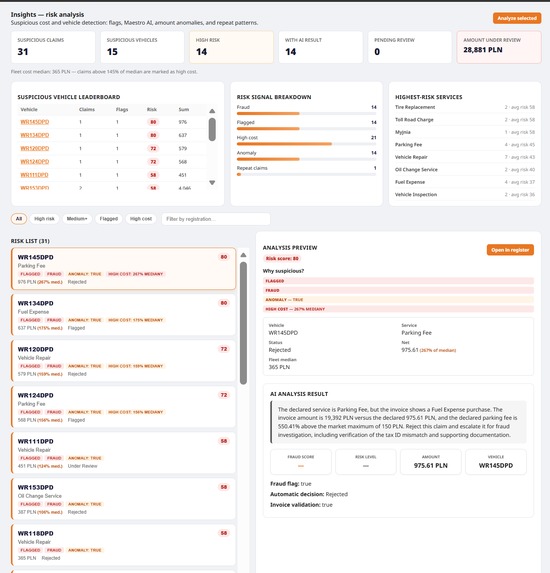Open WR111DPD link in leaderboard
The width and height of the screenshot is (550, 573).
coord(34,175)
